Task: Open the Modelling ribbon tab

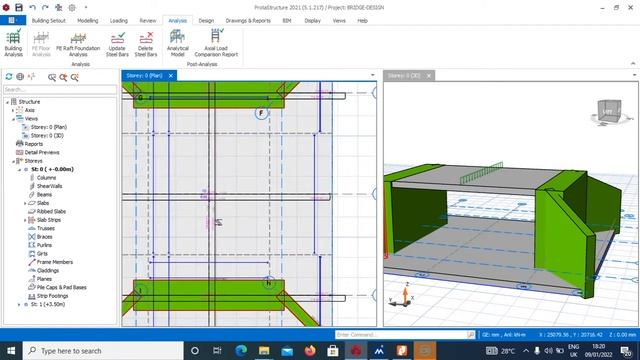Action: [x=88, y=20]
